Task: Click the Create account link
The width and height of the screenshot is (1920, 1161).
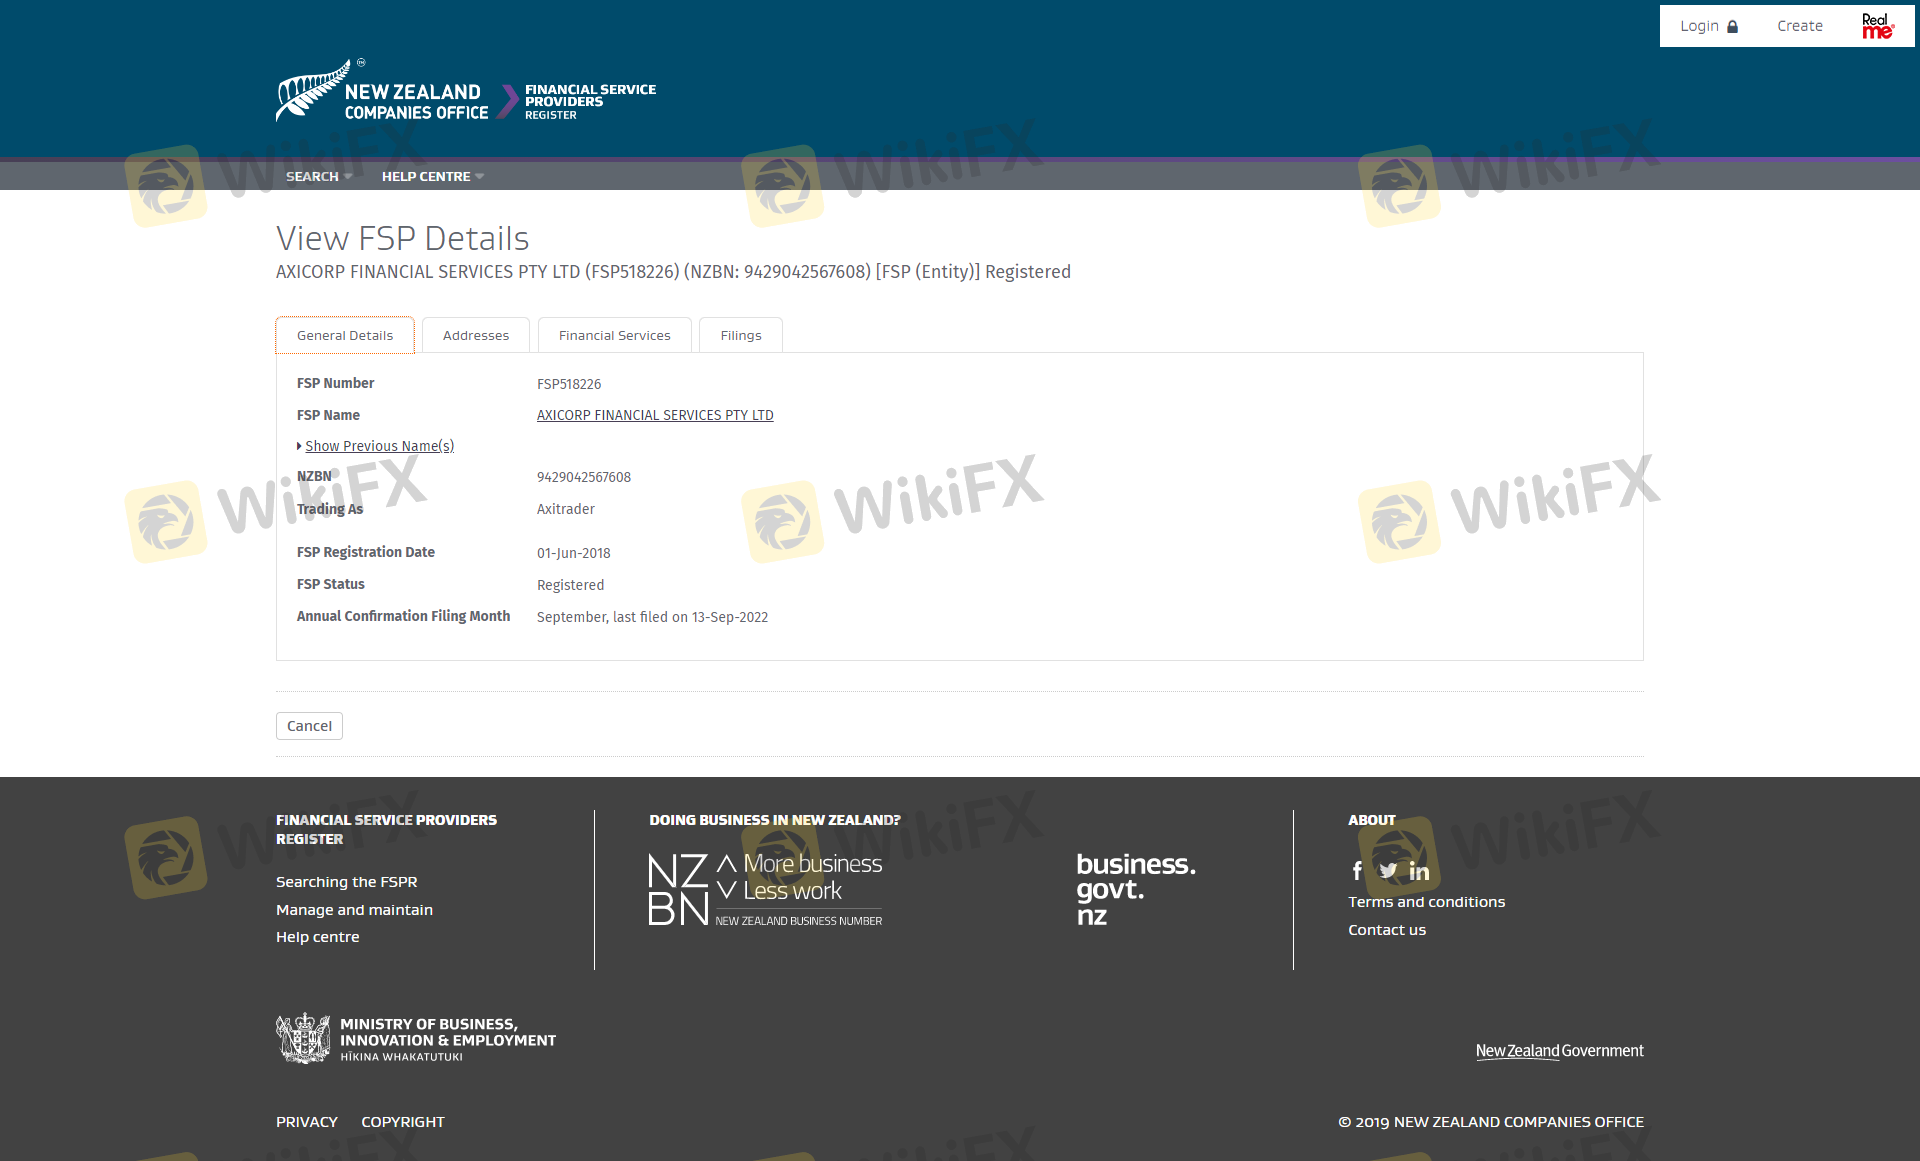Action: 1799,26
